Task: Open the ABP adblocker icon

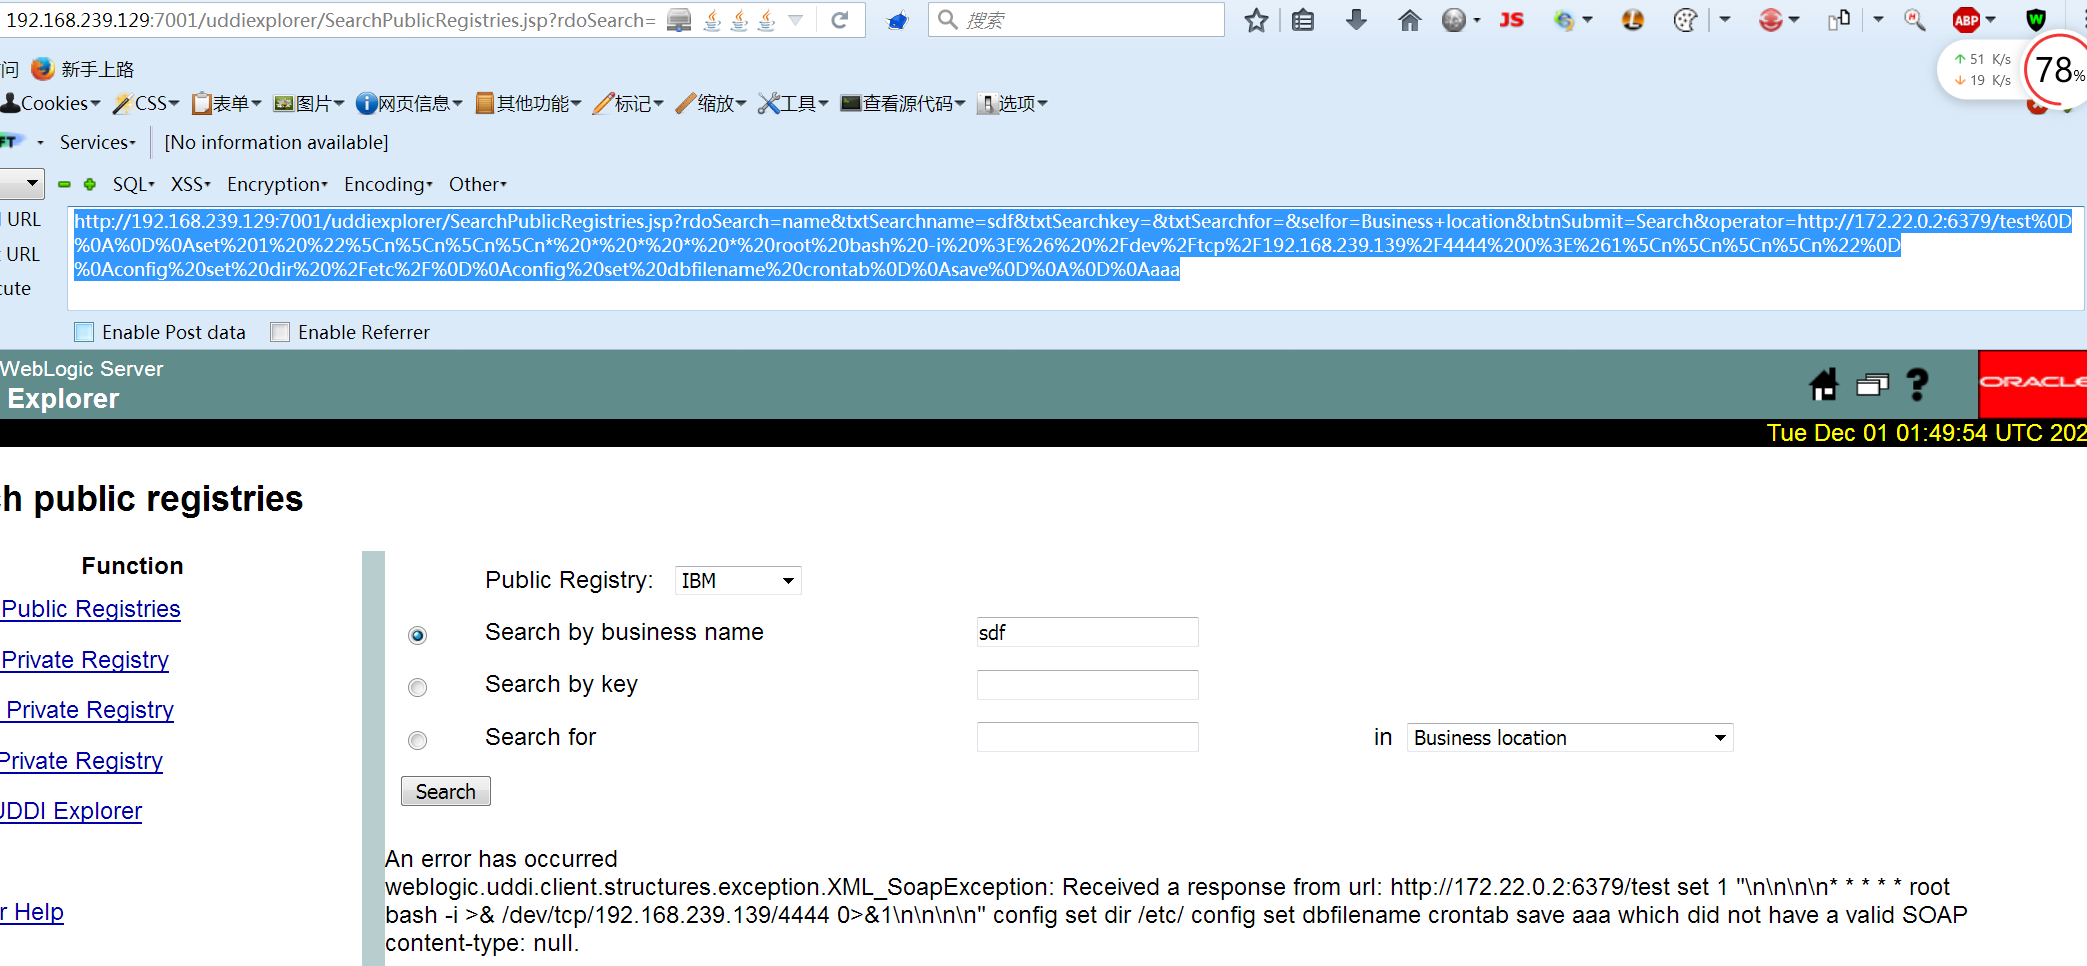Action: tap(1967, 19)
